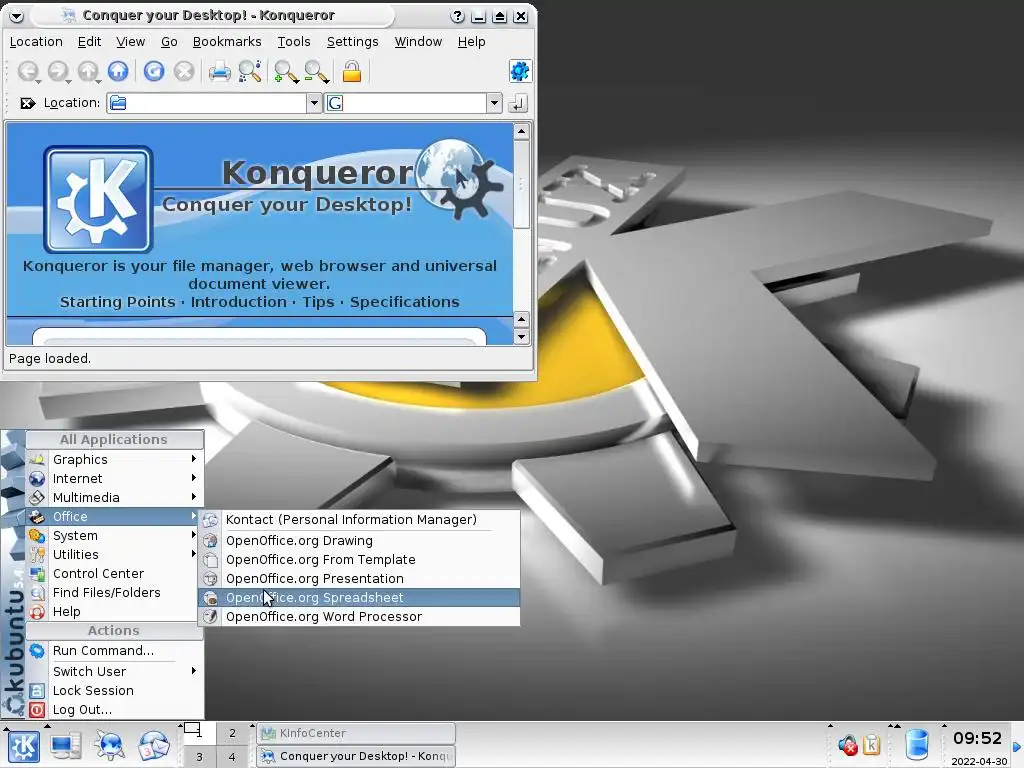1024x768 pixels.
Task: Expand the Internet submenu
Action: pos(115,478)
